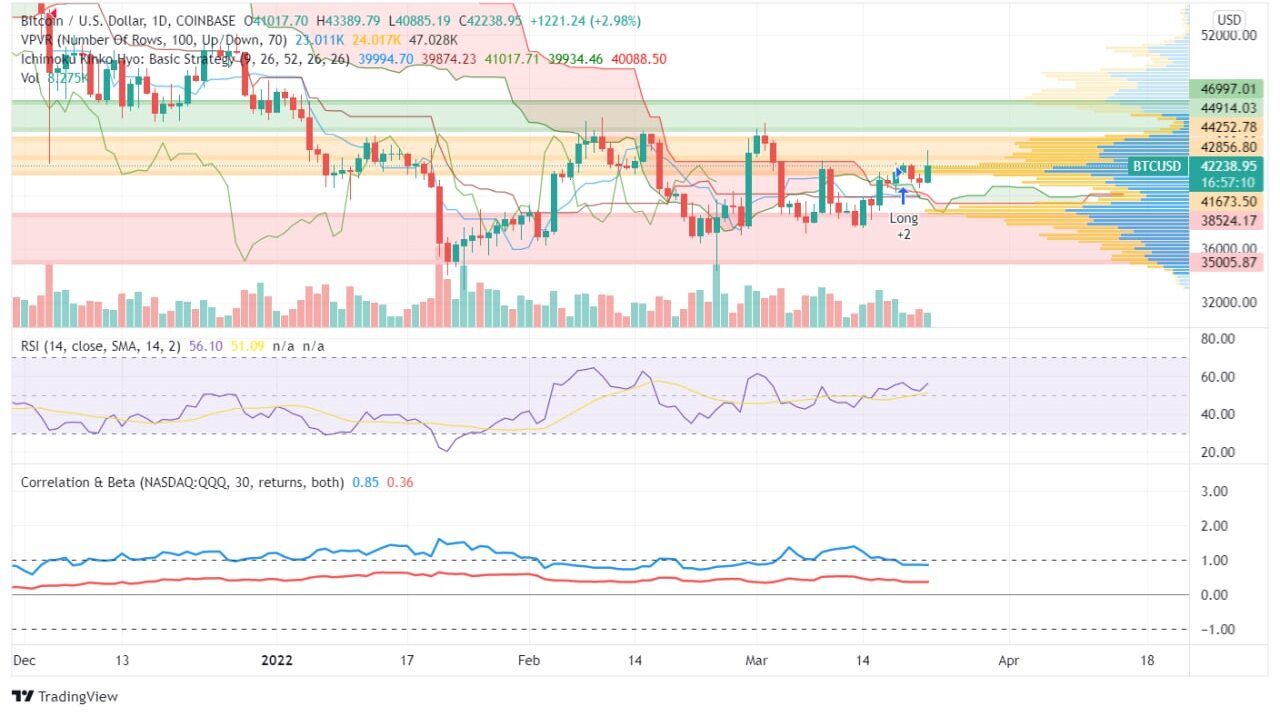Click the 35005.87 red price label
This screenshot has width=1280, height=716.
click(x=1227, y=263)
